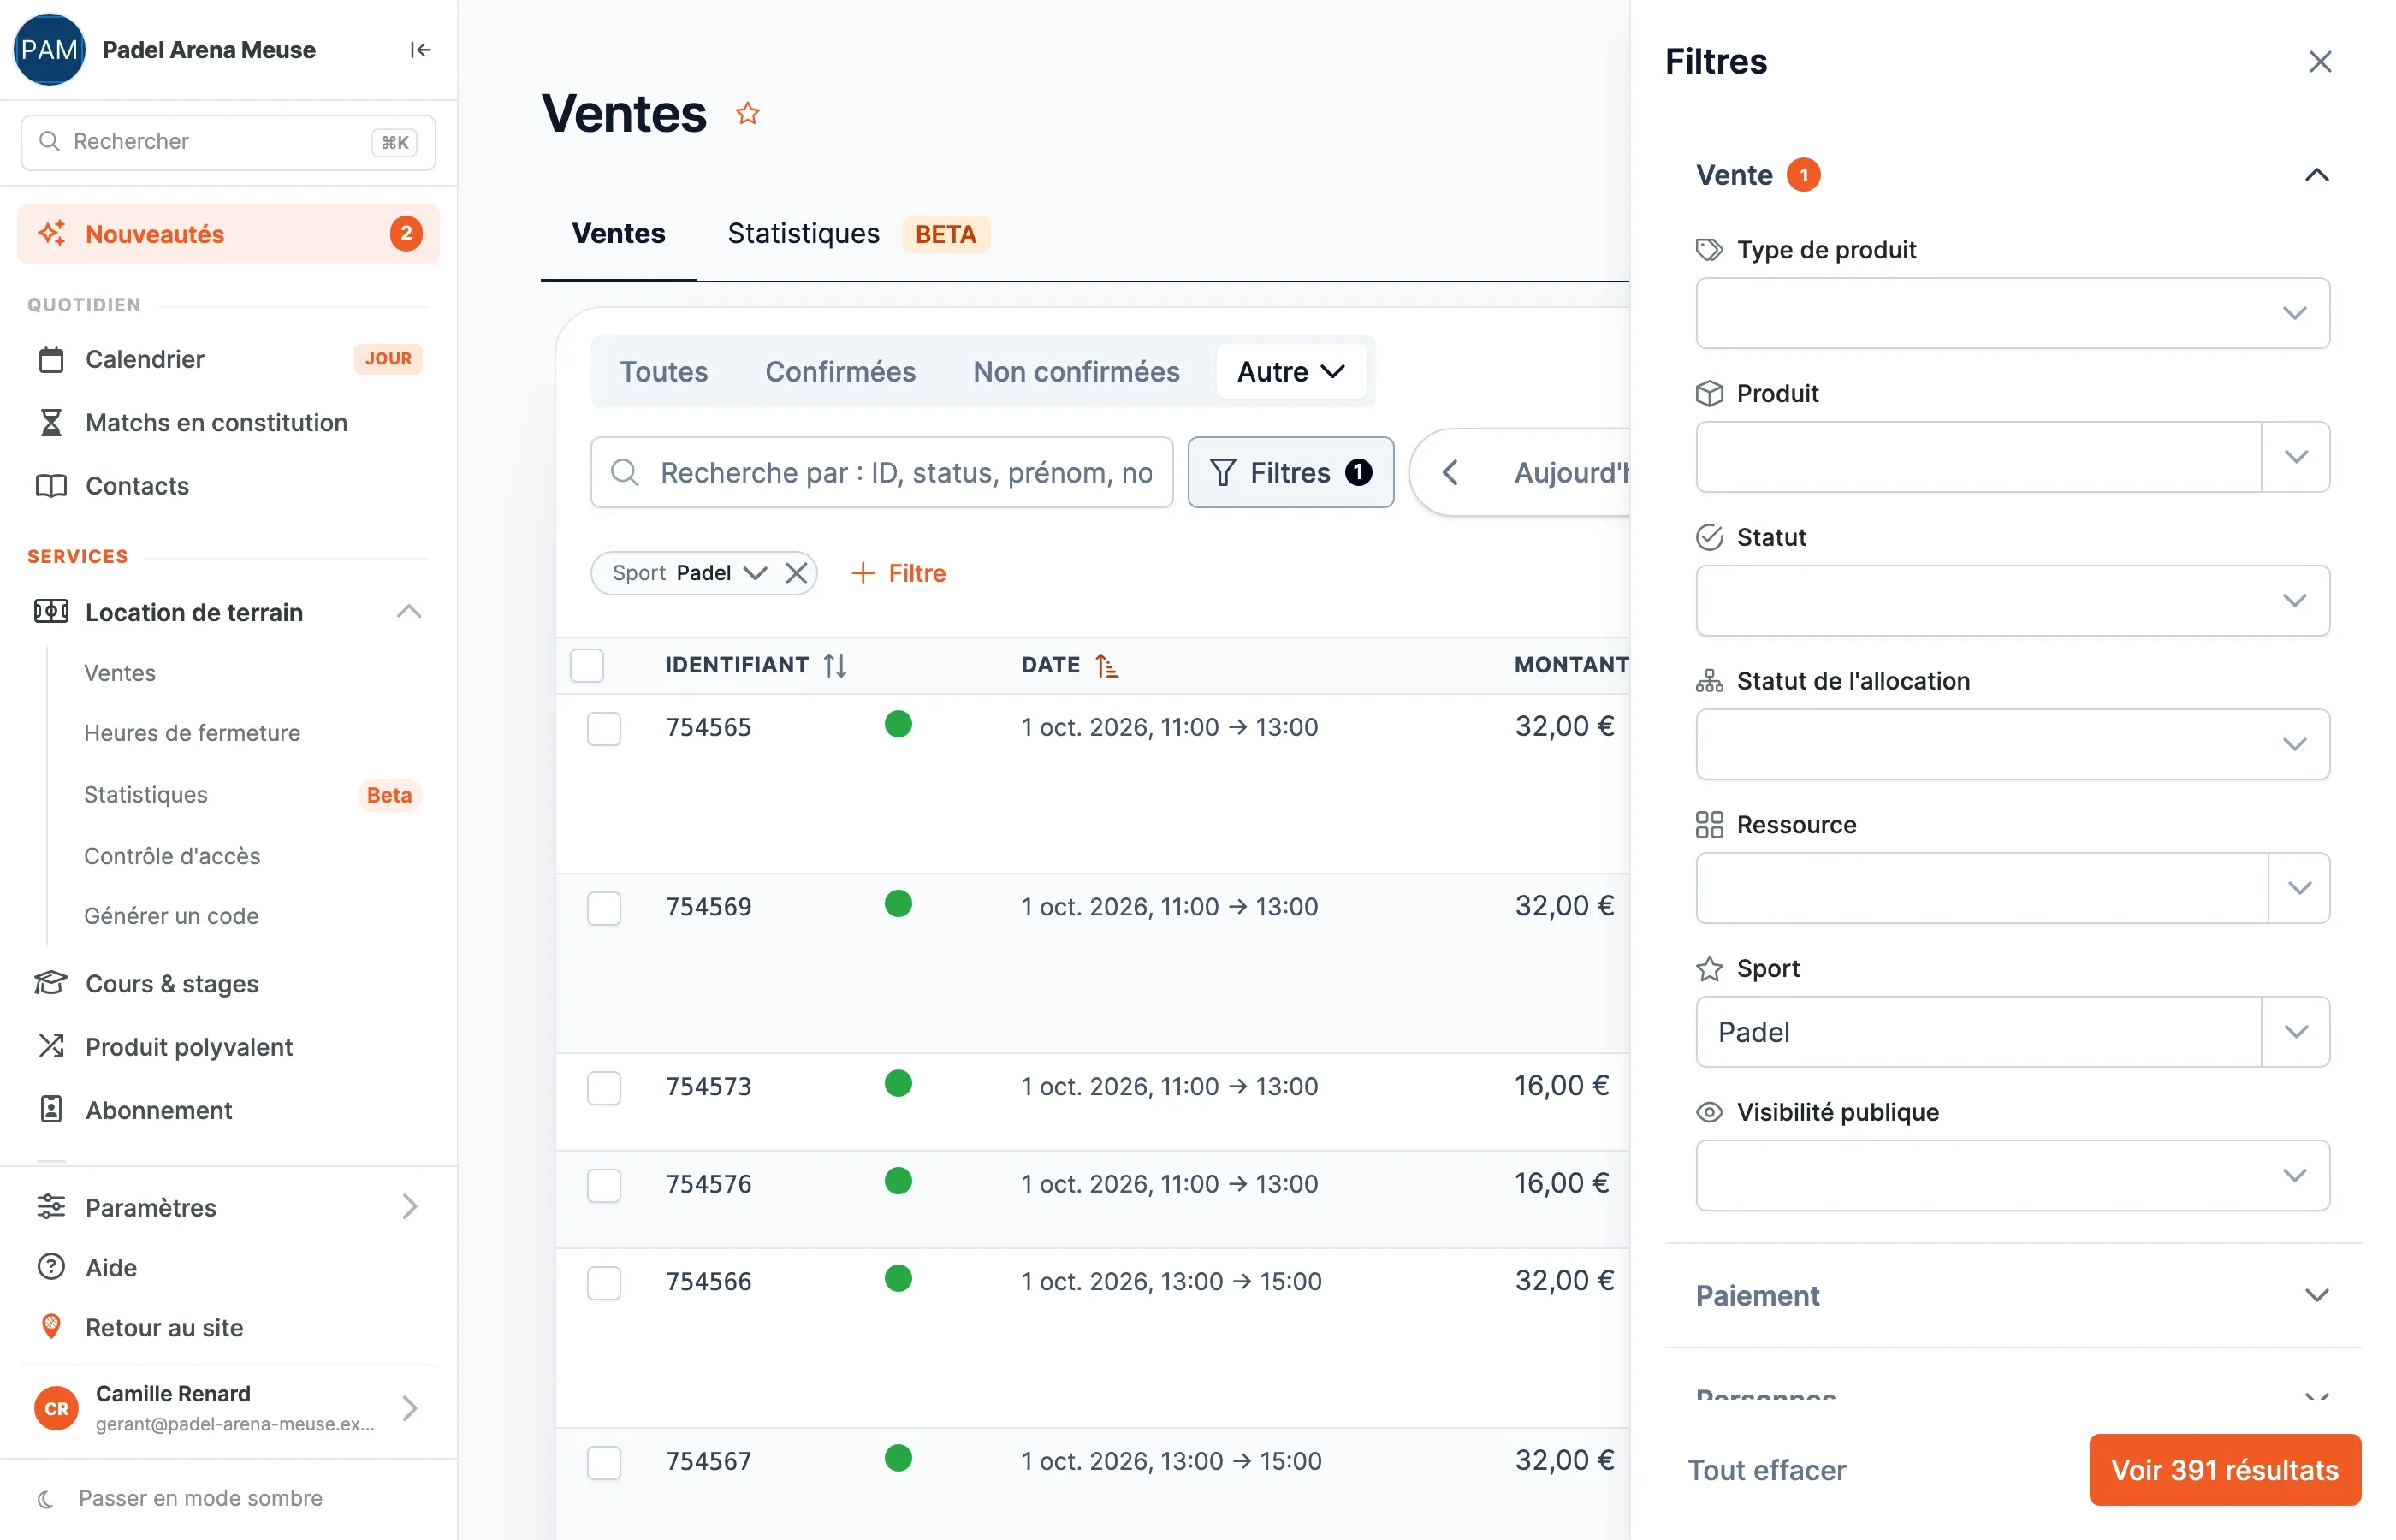Viewport: 2396px width, 1540px height.
Task: Select all rows with header checkbox
Action: click(587, 665)
